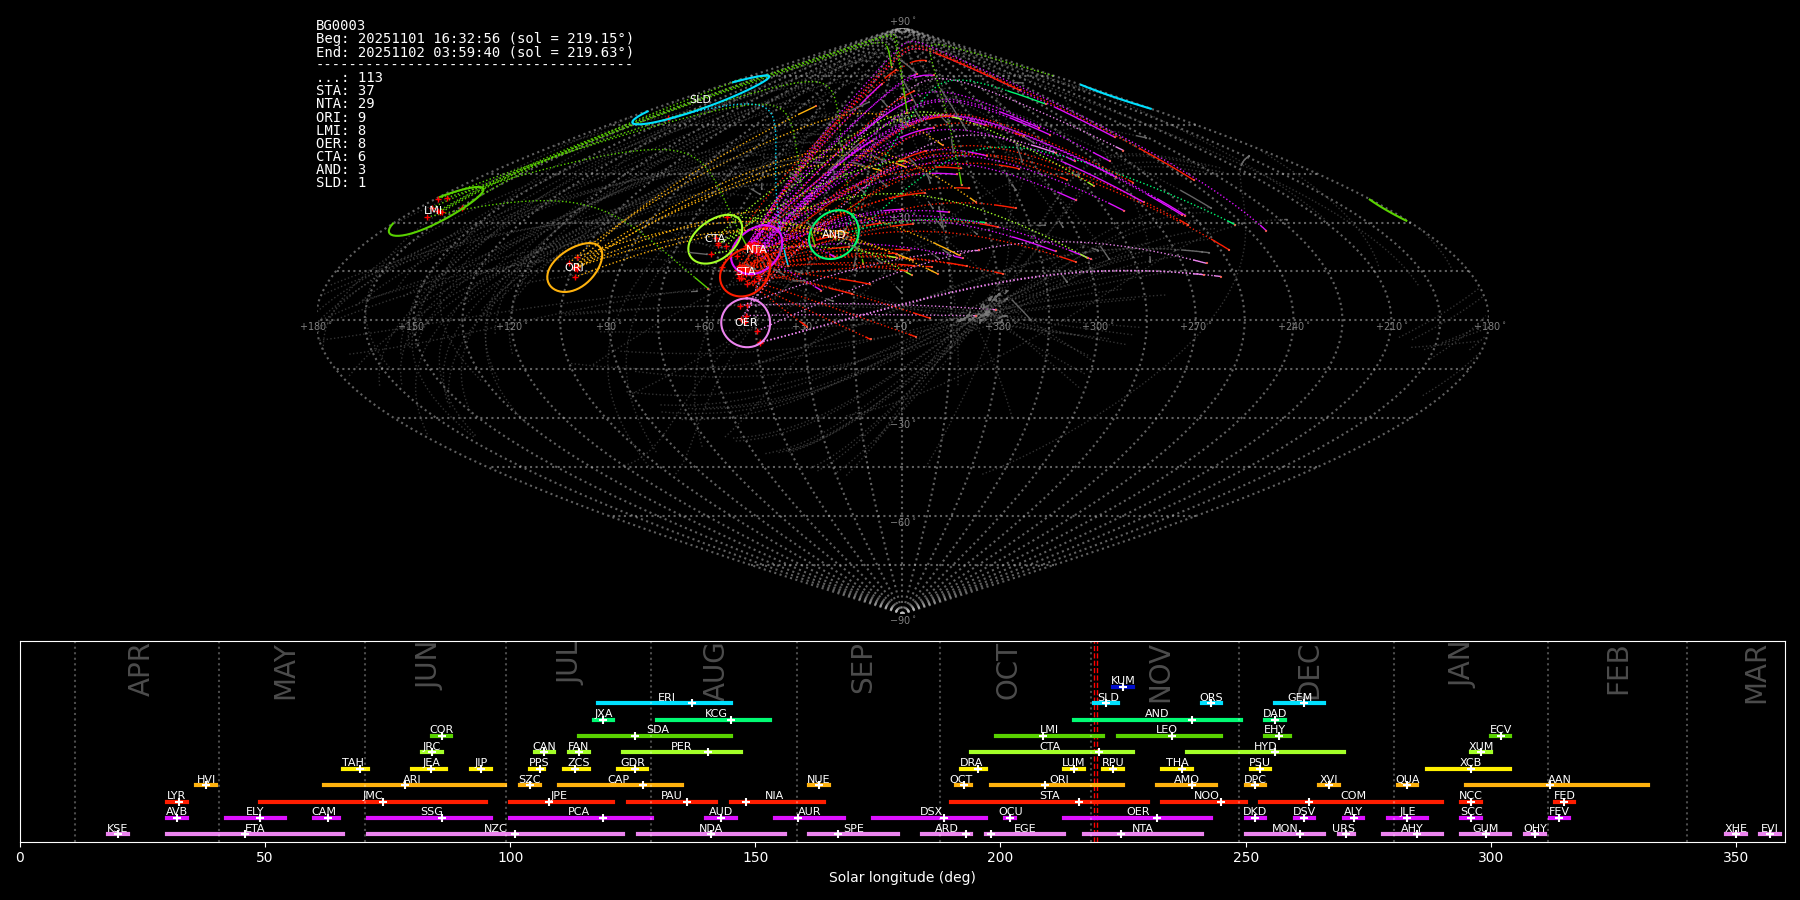Click the SLD radiant ellipse on sky map
This screenshot has height=900, width=1800.
pos(701,100)
